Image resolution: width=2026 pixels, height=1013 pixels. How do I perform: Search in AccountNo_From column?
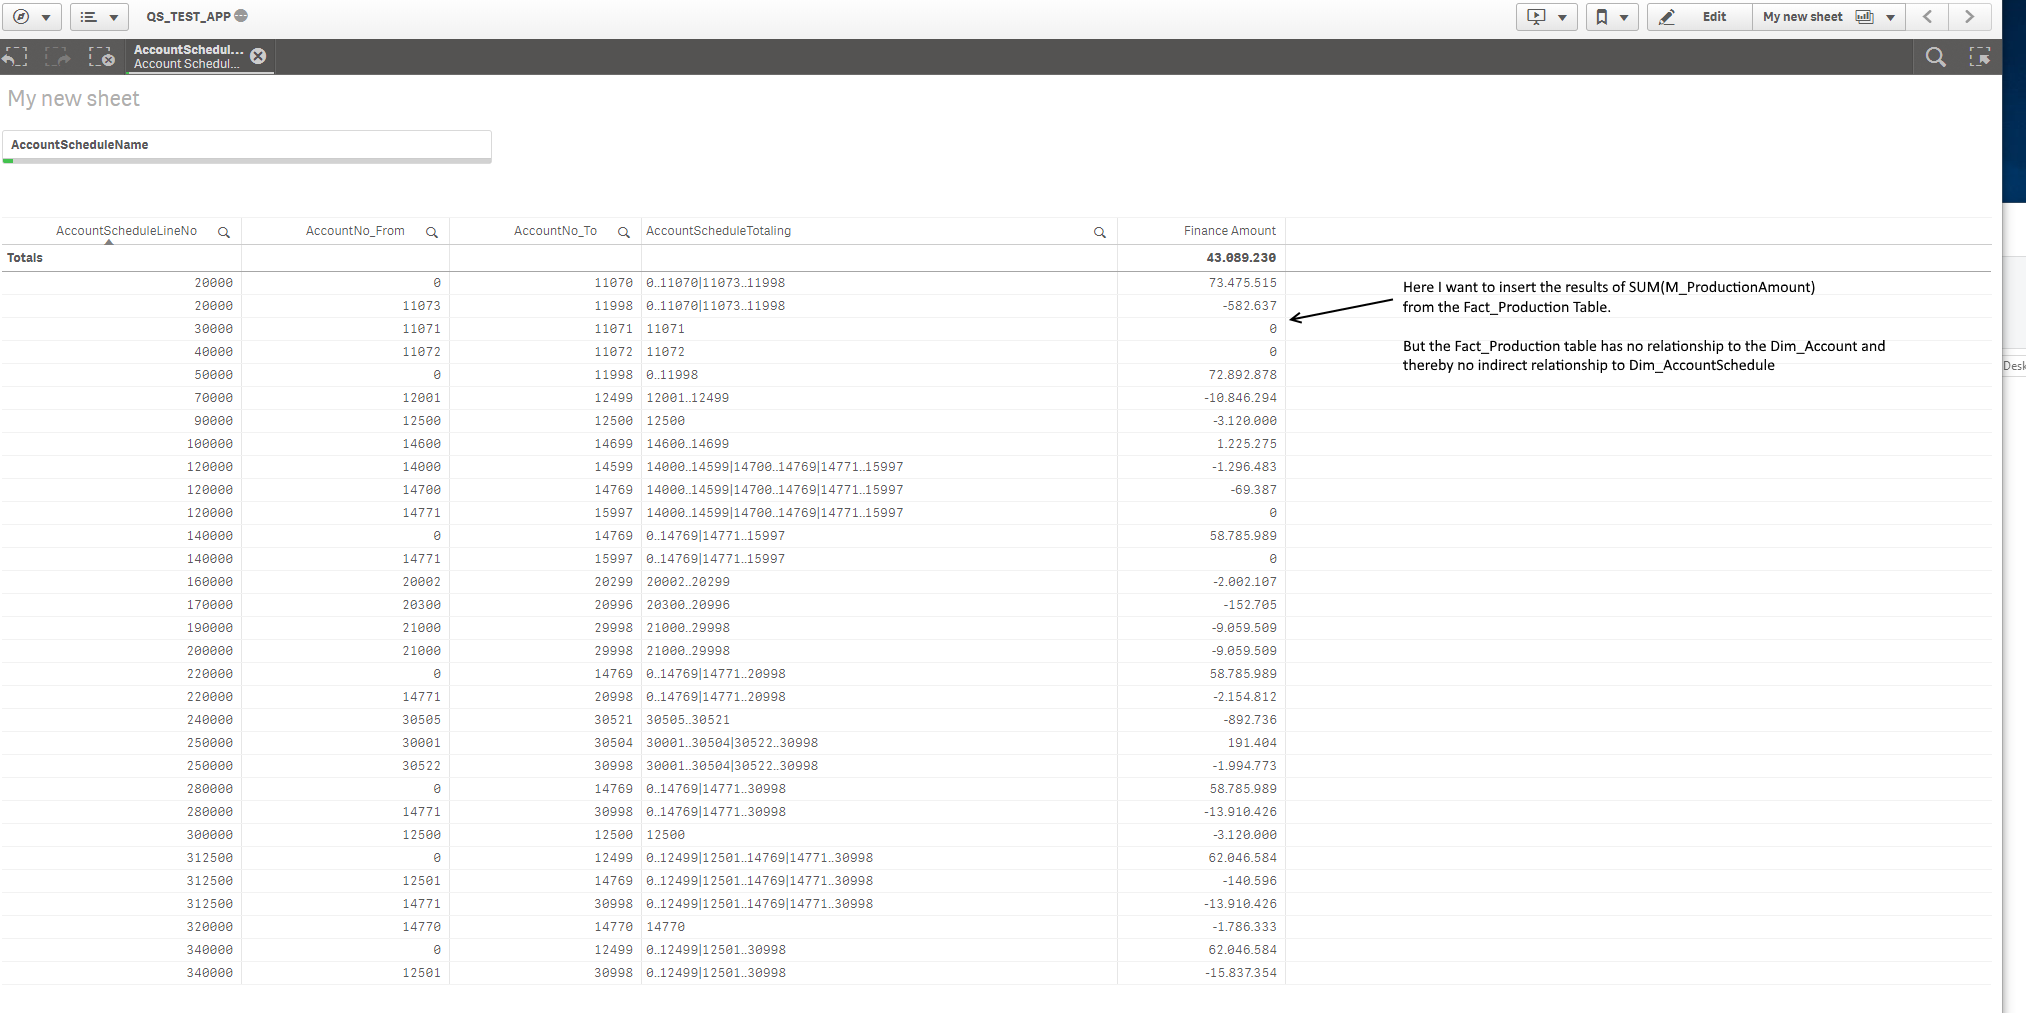[x=432, y=232]
